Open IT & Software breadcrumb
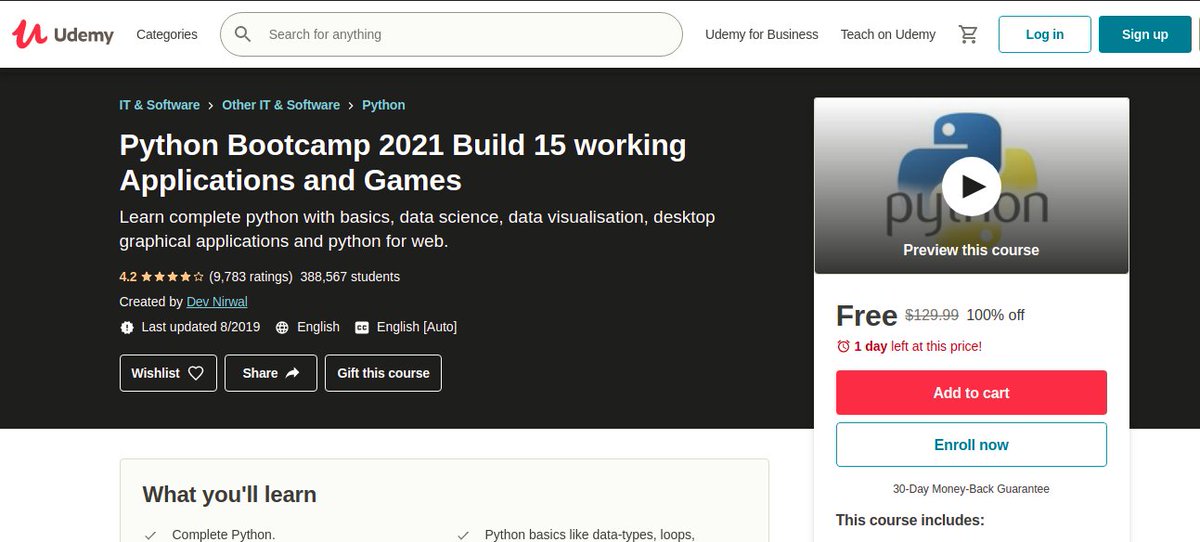 [x=159, y=105]
